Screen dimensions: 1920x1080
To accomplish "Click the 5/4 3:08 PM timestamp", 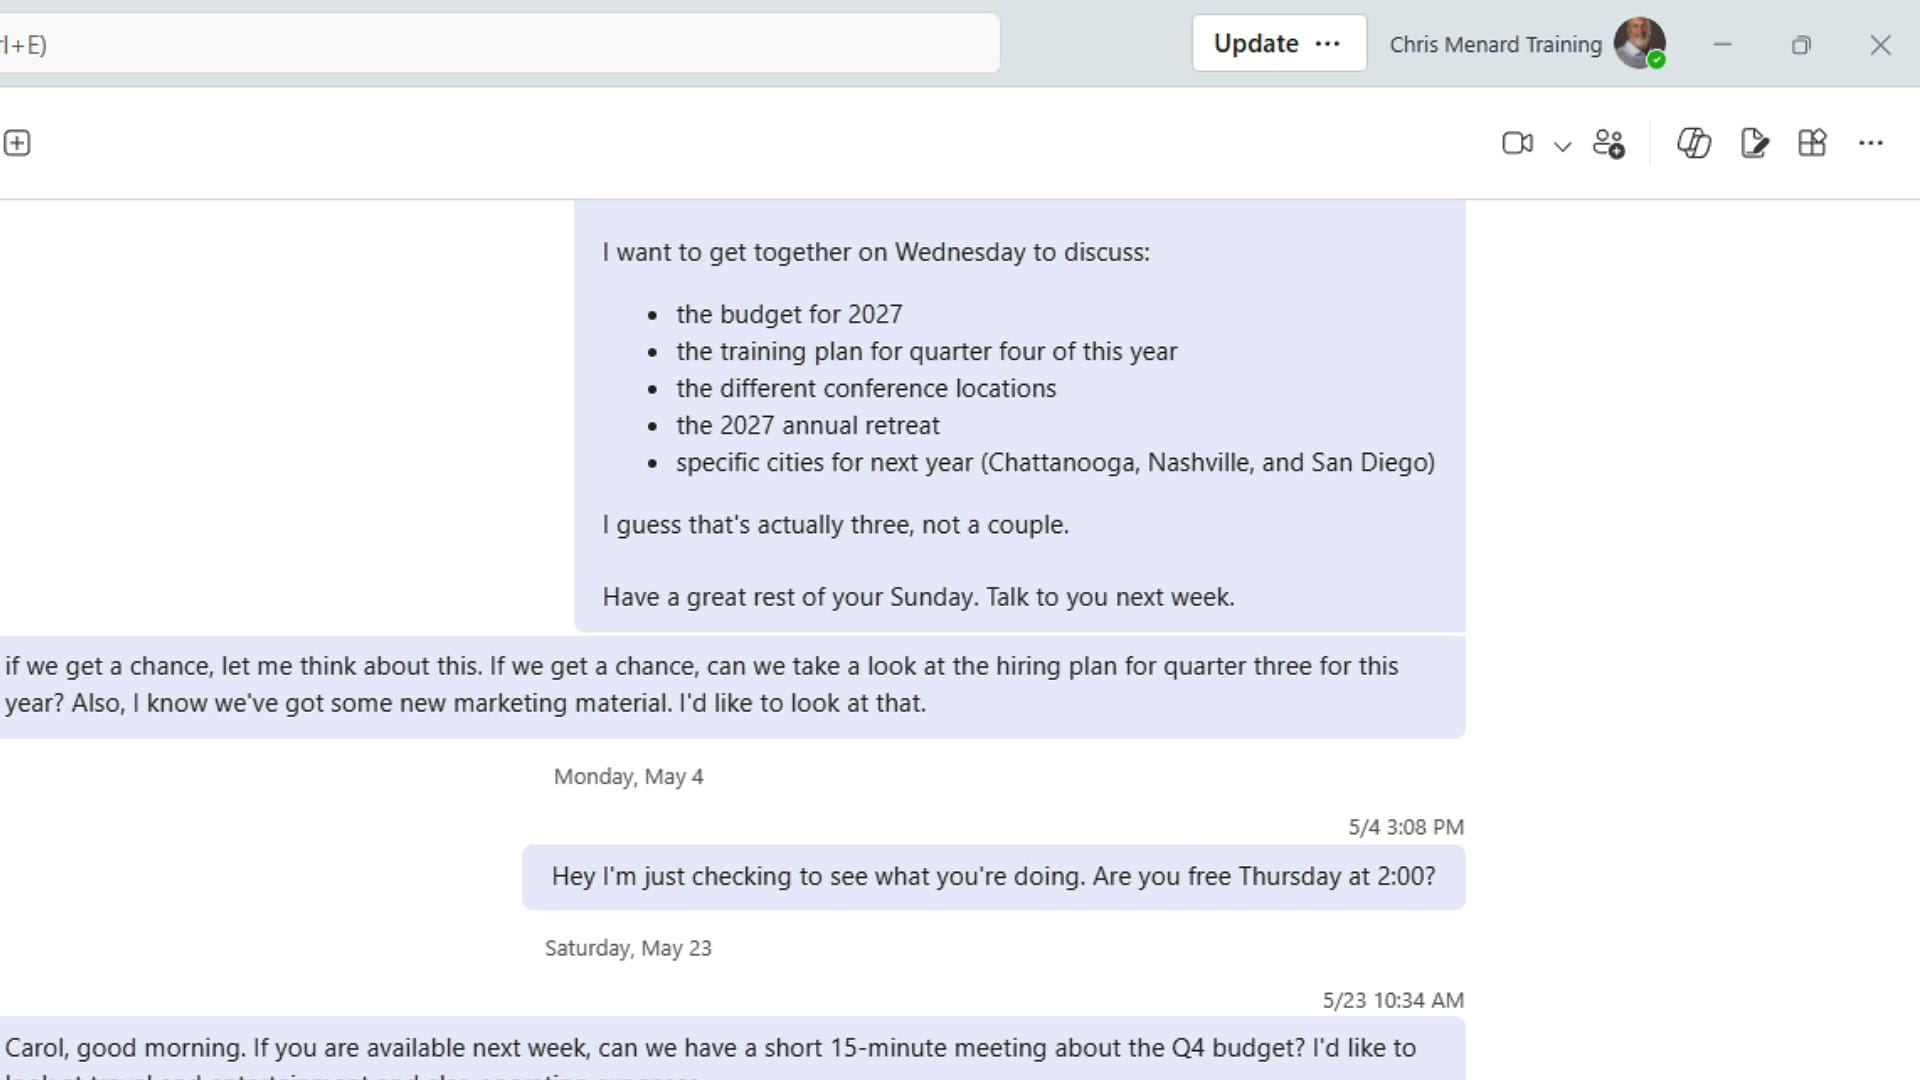I will click(x=1406, y=827).
